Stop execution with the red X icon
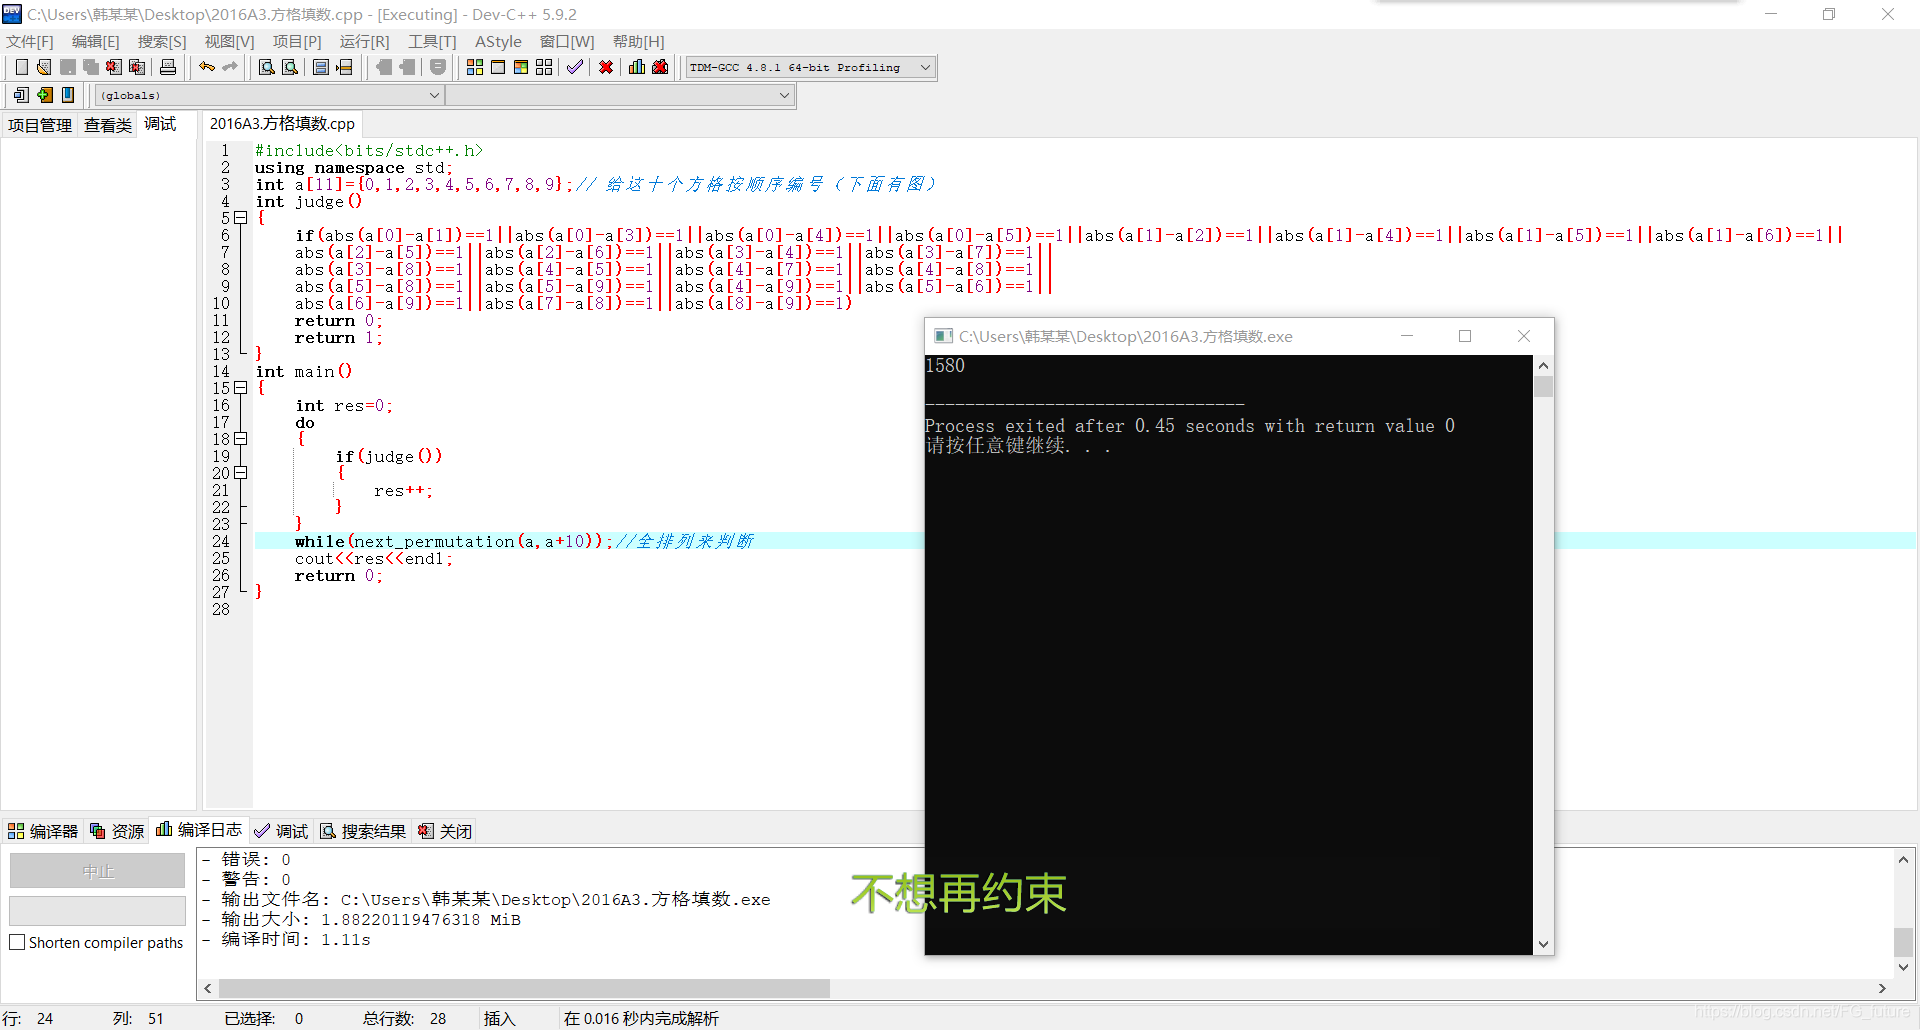 tap(606, 67)
